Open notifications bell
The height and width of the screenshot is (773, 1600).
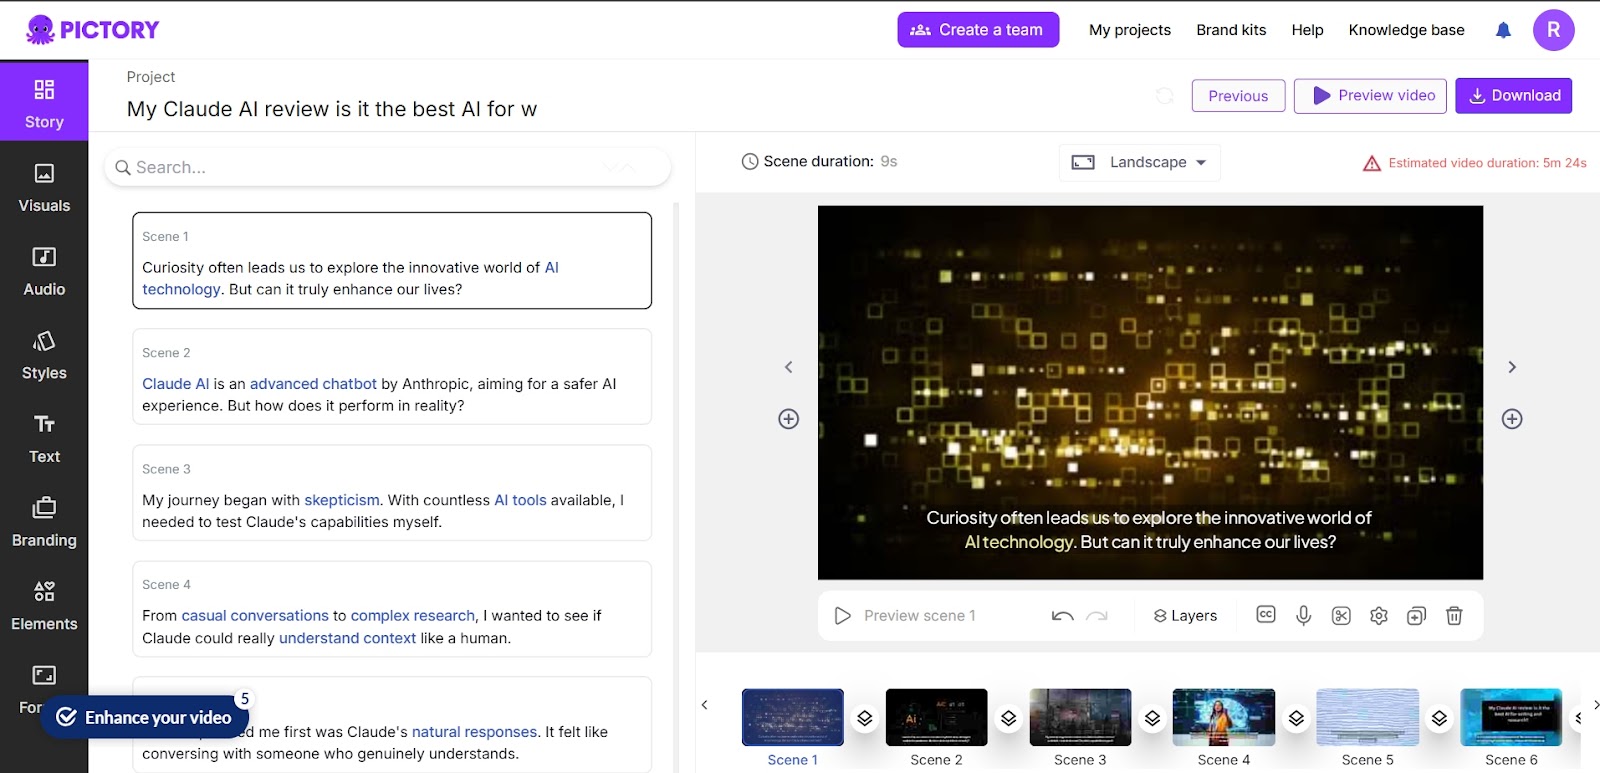1503,30
